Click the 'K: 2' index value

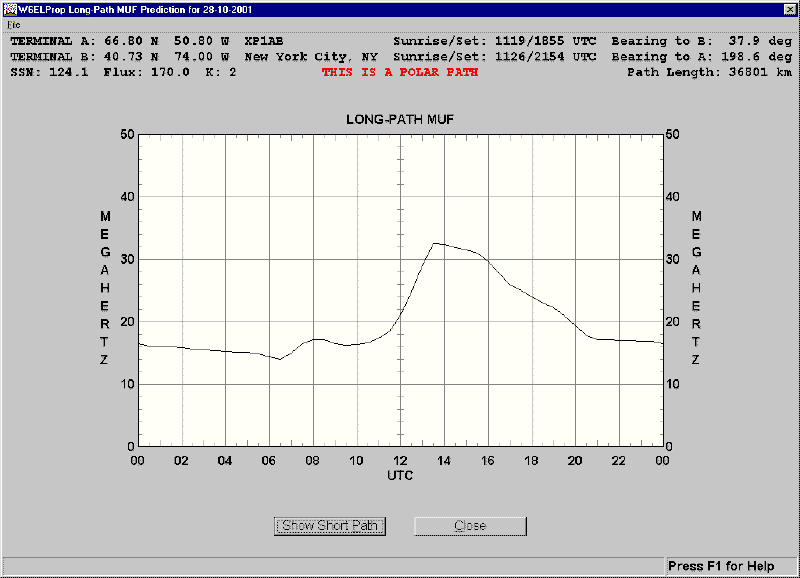(x=221, y=72)
